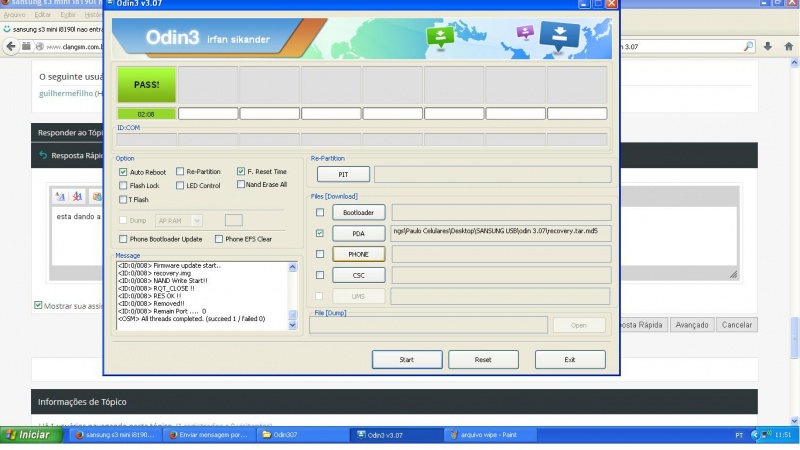Screen dimensions: 800x450
Task: Click the Bootloader file button
Action: pyautogui.click(x=359, y=212)
